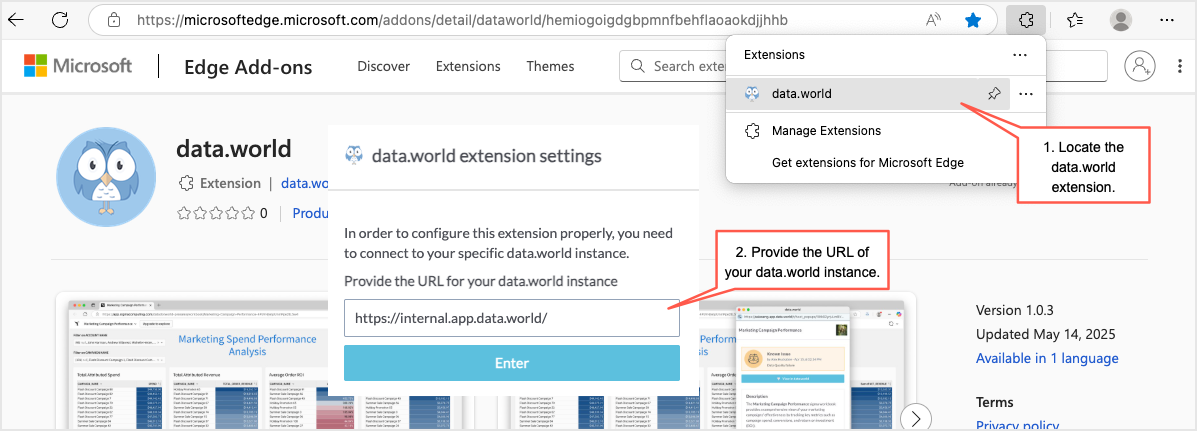Click the Enter button in extension settings

(x=511, y=363)
